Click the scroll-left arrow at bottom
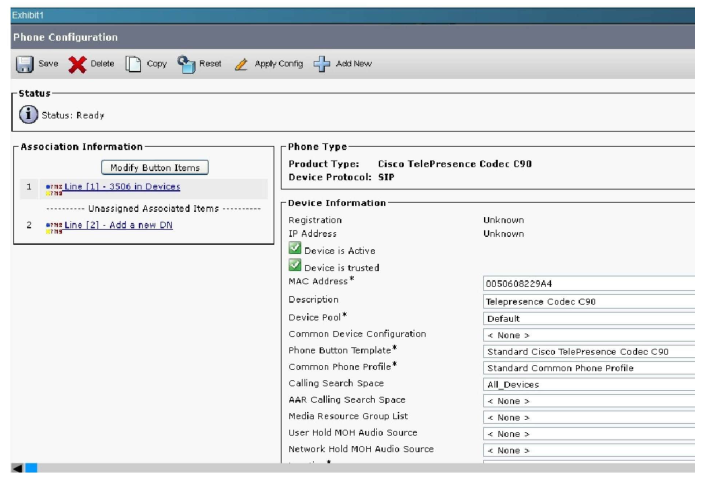This screenshot has height=478, width=704. click(x=17, y=468)
